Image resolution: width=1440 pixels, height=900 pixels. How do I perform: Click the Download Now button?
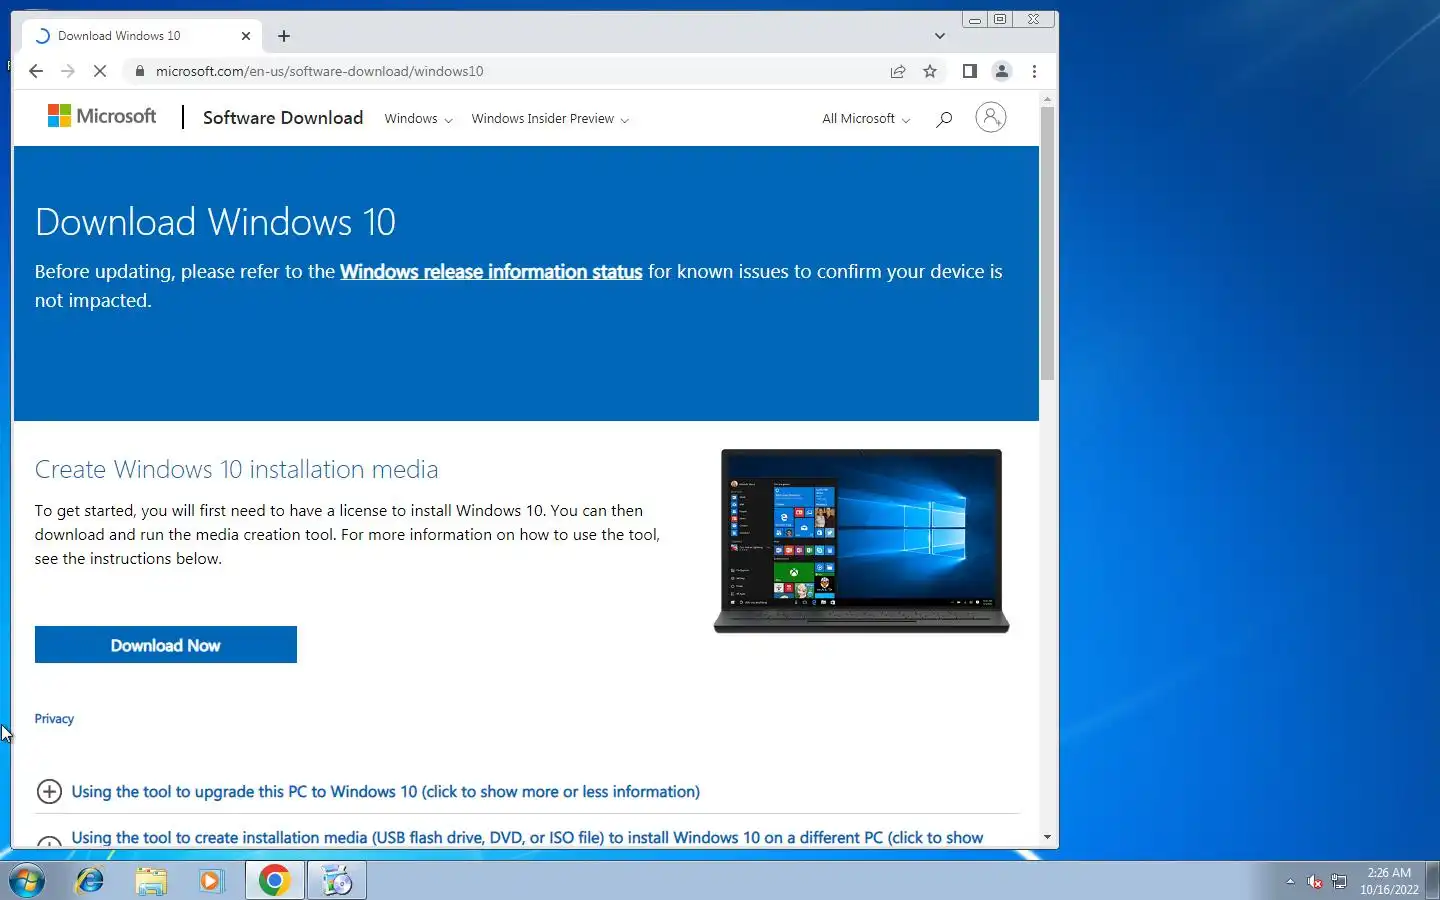[x=166, y=645]
